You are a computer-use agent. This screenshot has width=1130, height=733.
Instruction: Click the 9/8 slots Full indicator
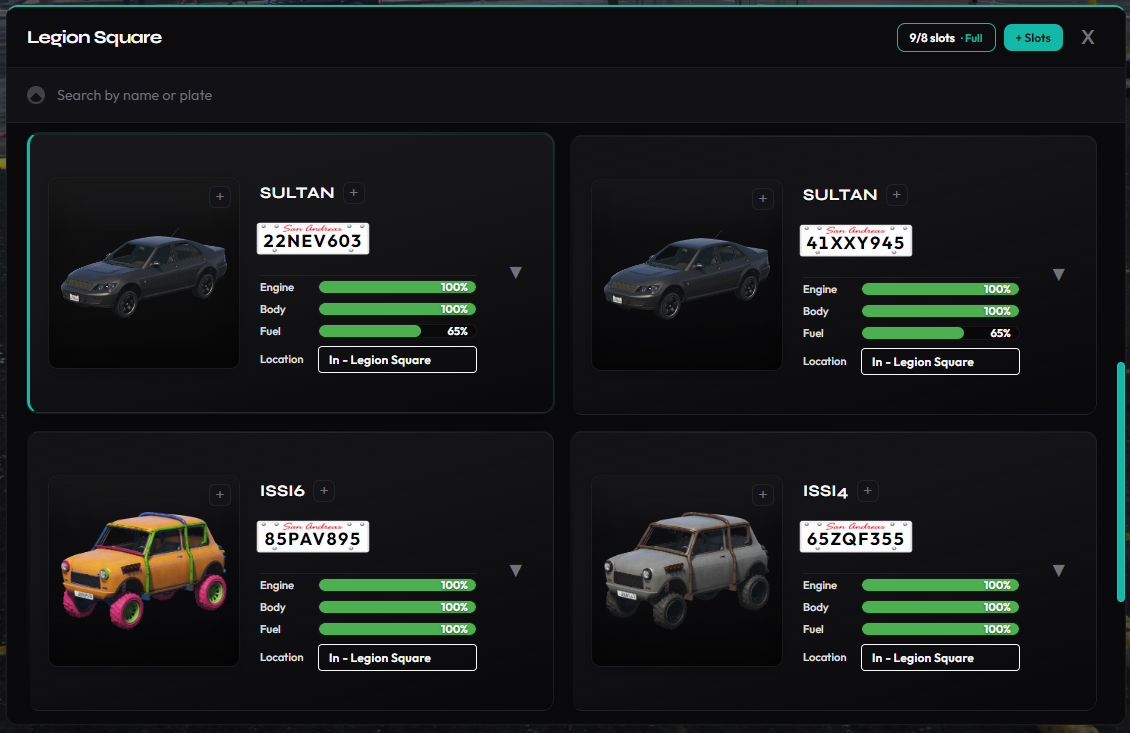click(946, 38)
